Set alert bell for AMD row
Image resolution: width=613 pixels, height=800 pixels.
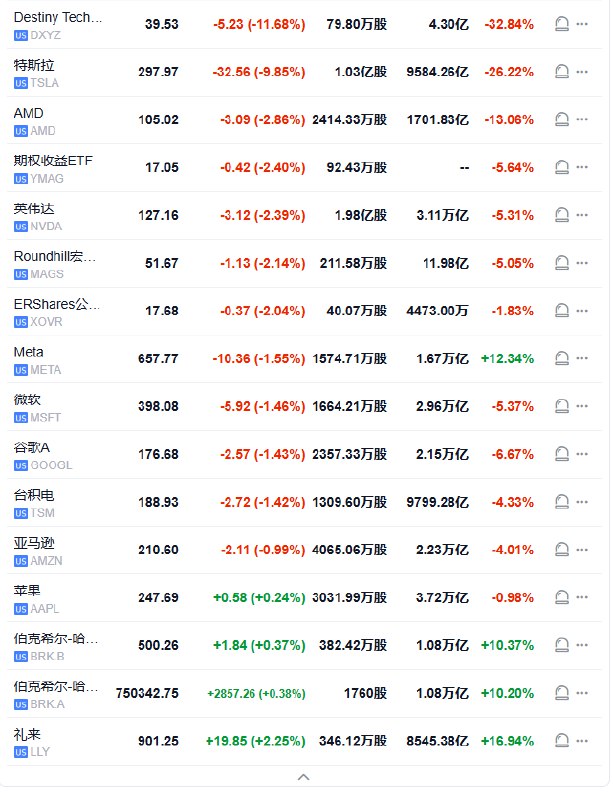click(x=561, y=119)
